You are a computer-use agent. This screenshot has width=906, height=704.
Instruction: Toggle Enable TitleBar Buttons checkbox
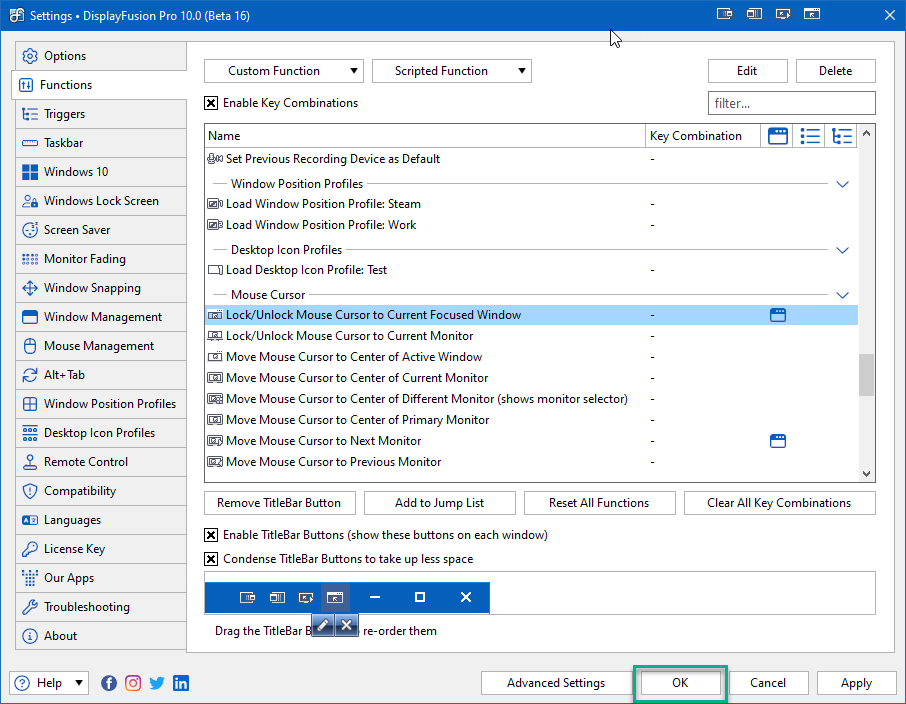pos(211,535)
